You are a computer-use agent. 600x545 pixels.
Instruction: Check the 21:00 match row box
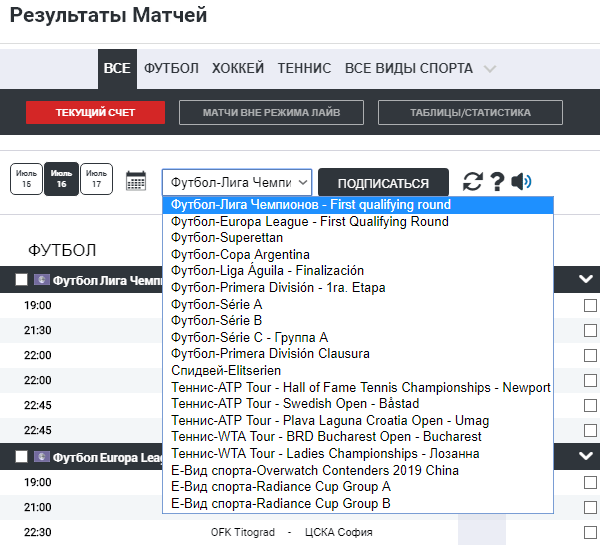point(590,507)
